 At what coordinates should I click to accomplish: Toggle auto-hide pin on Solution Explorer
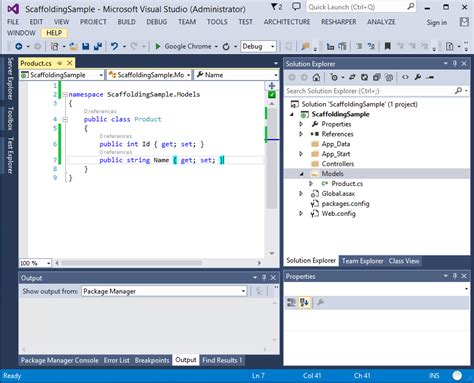pos(455,63)
